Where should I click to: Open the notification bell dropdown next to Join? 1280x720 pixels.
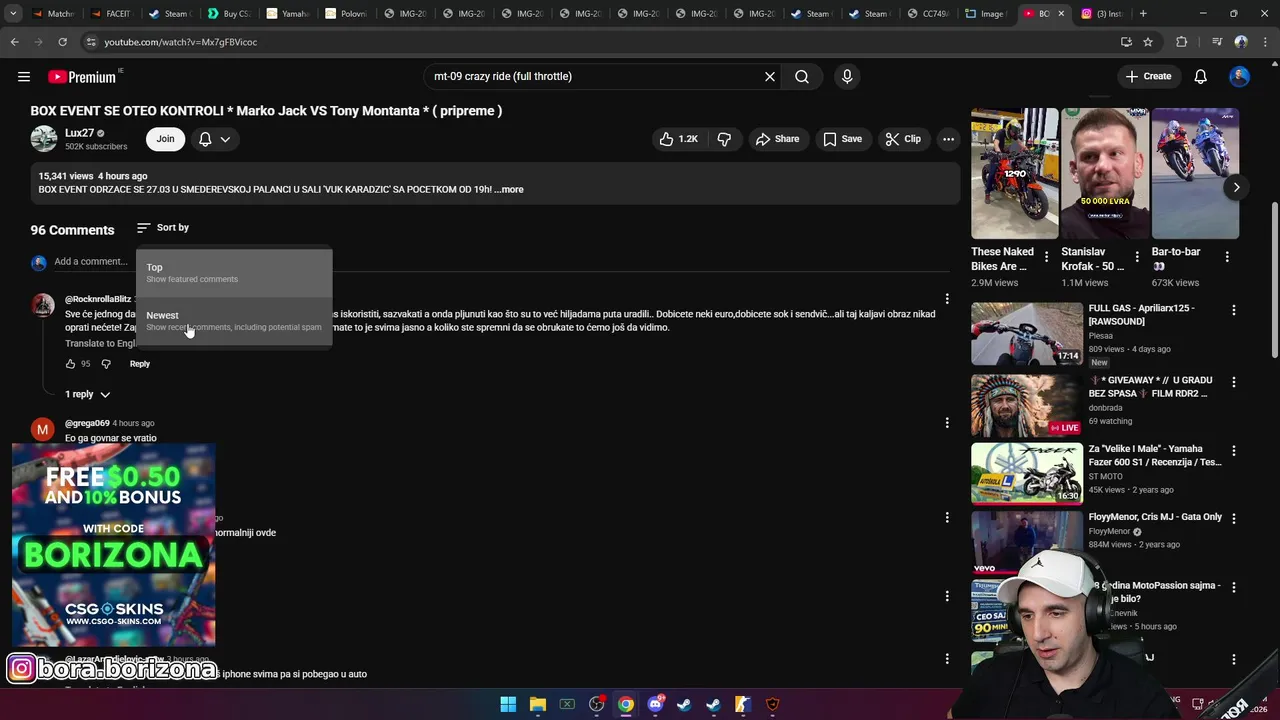point(215,139)
